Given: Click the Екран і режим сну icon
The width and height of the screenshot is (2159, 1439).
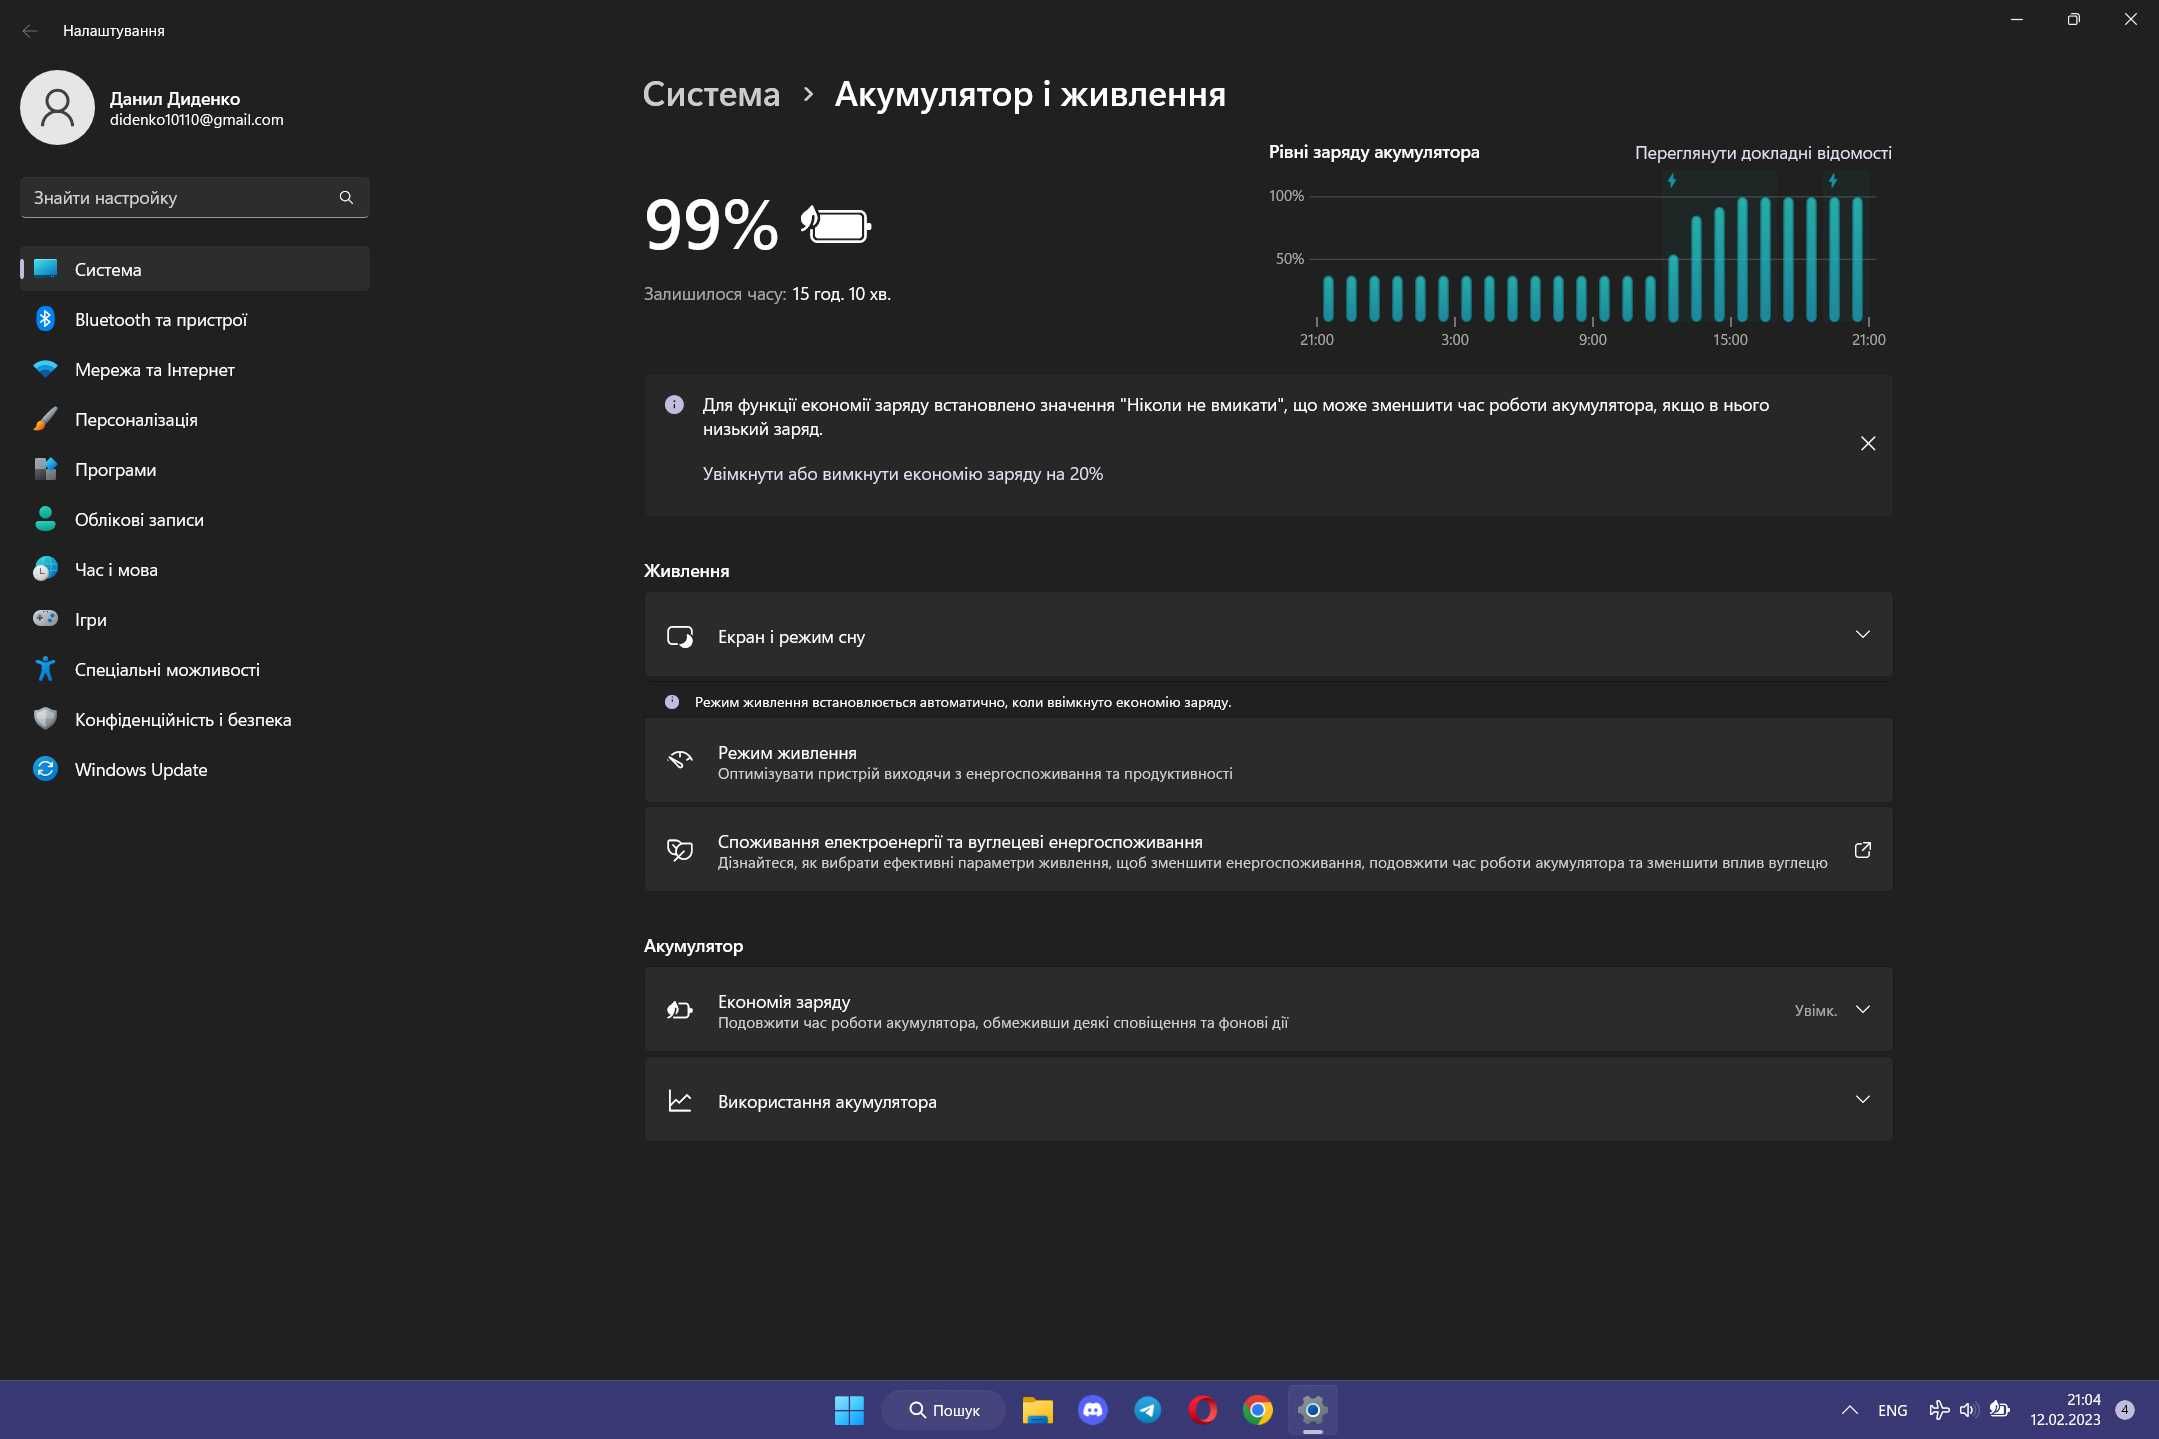Looking at the screenshot, I should tap(680, 636).
